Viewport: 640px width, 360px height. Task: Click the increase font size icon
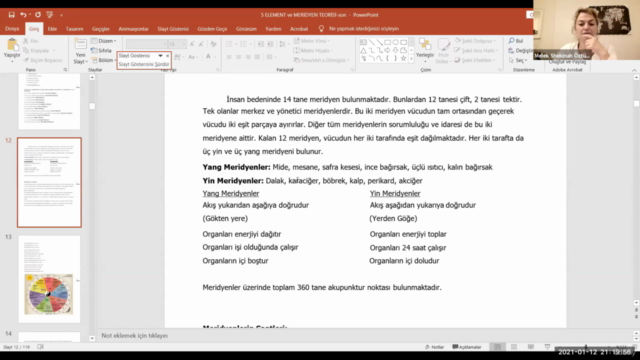[192, 44]
